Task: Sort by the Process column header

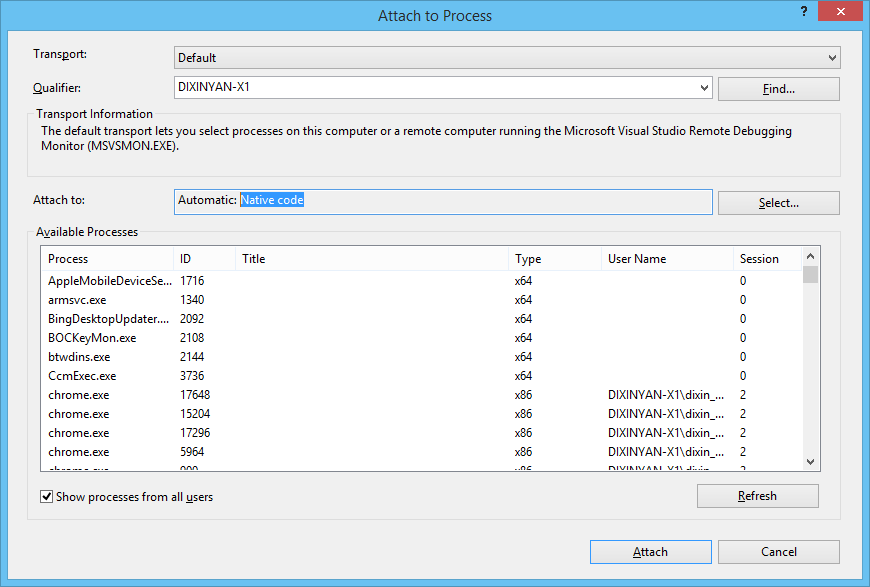Action: coord(107,259)
